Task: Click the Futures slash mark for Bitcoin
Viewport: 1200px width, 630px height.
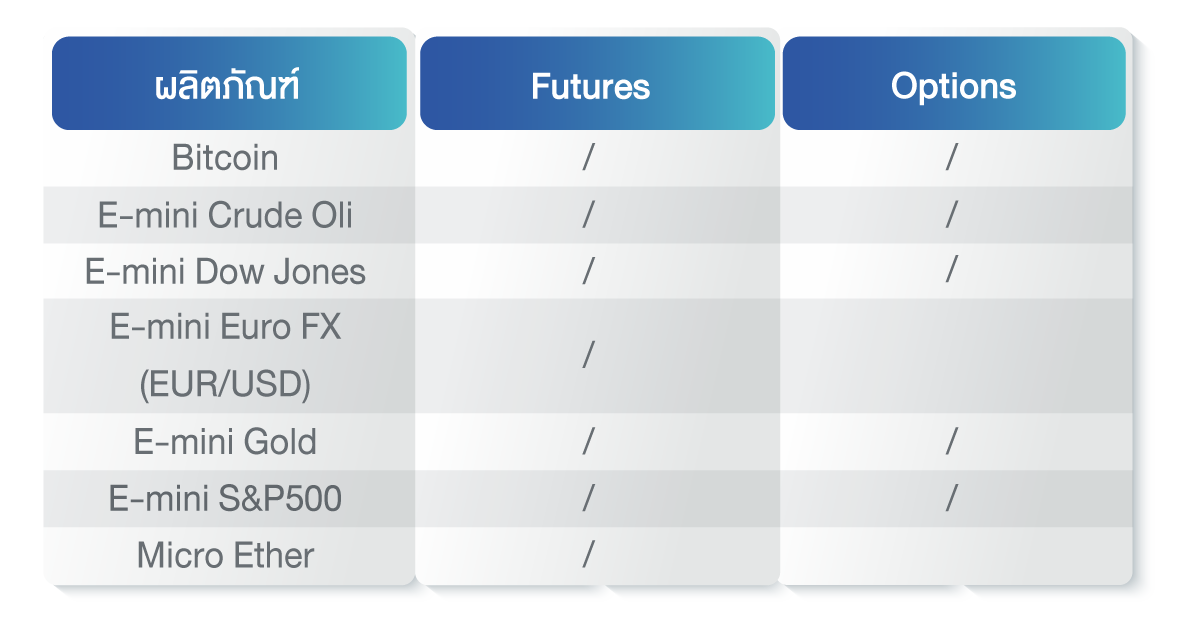Action: [x=589, y=158]
